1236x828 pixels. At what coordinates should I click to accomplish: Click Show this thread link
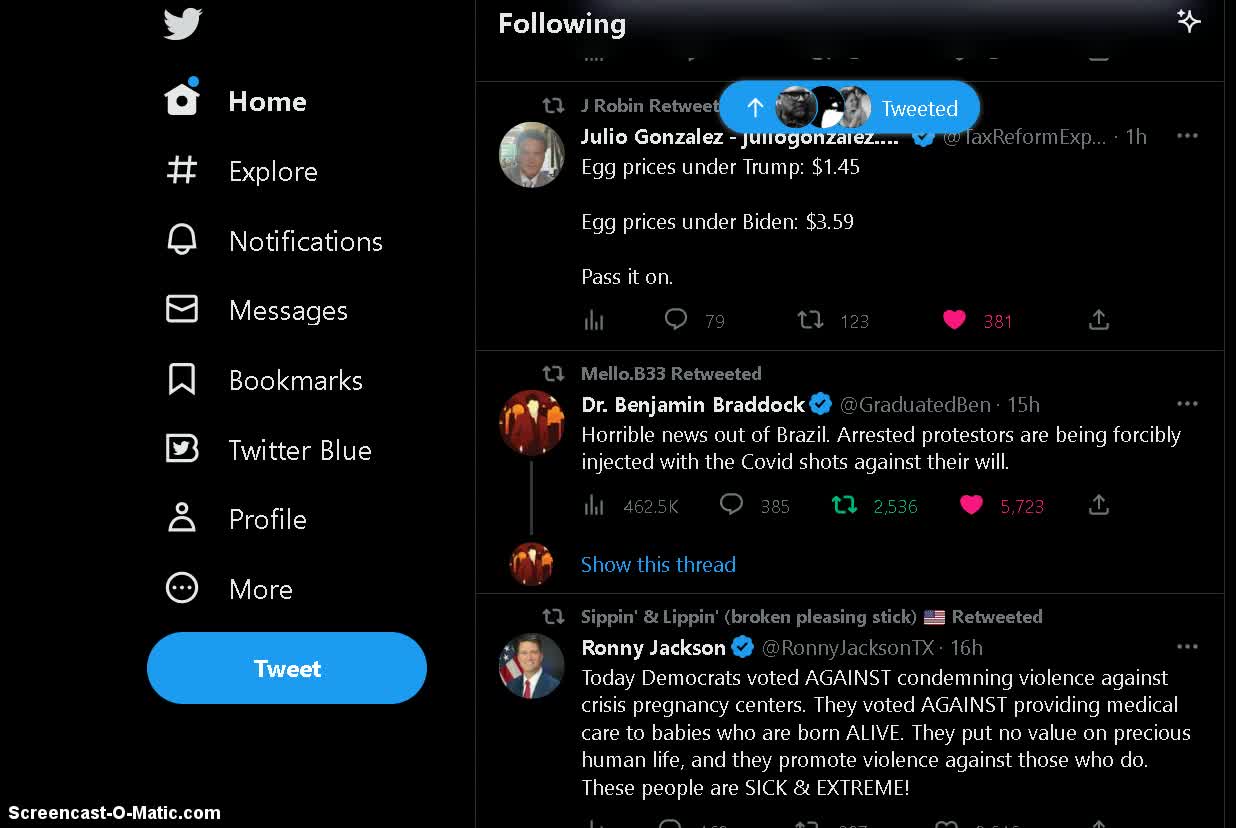[658, 564]
